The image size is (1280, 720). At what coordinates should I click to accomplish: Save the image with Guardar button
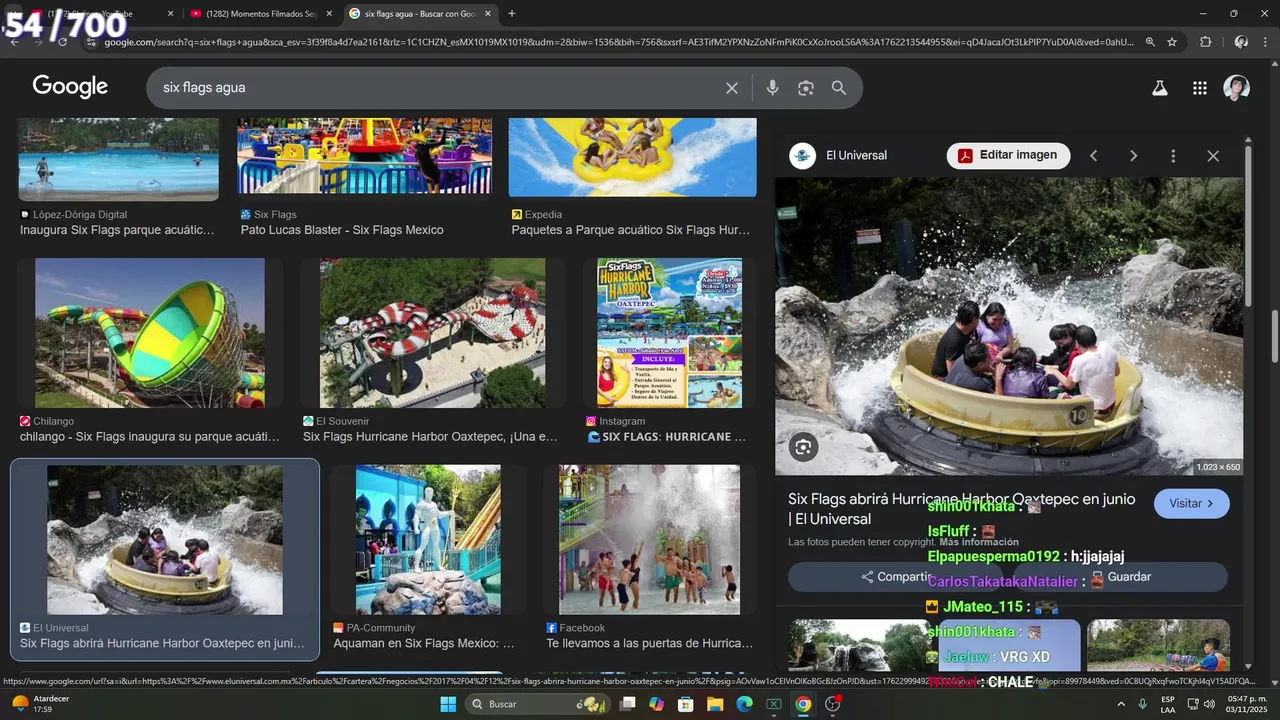click(1122, 577)
